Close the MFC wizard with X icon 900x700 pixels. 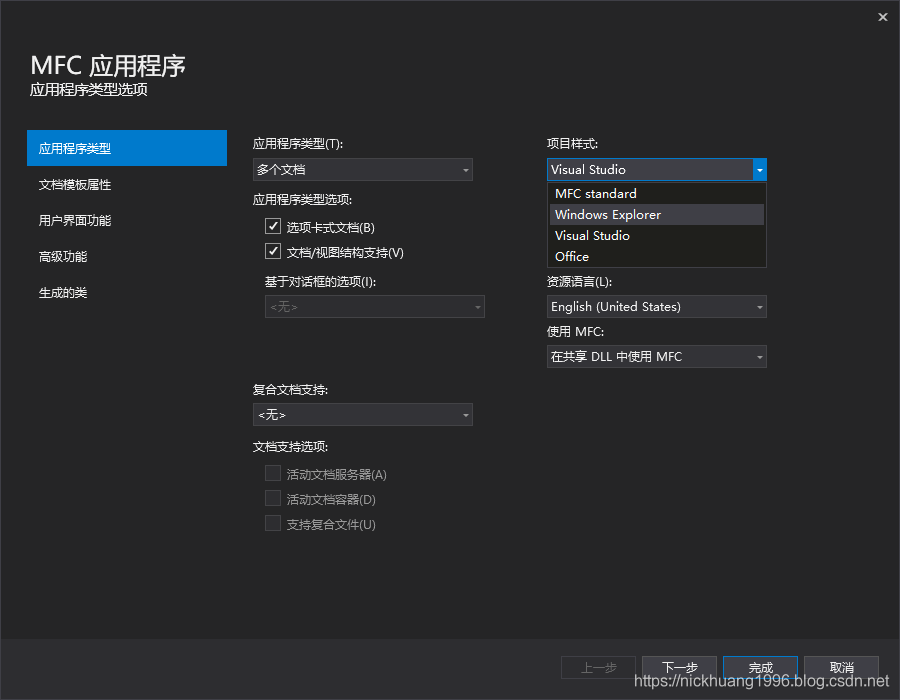coord(883,17)
